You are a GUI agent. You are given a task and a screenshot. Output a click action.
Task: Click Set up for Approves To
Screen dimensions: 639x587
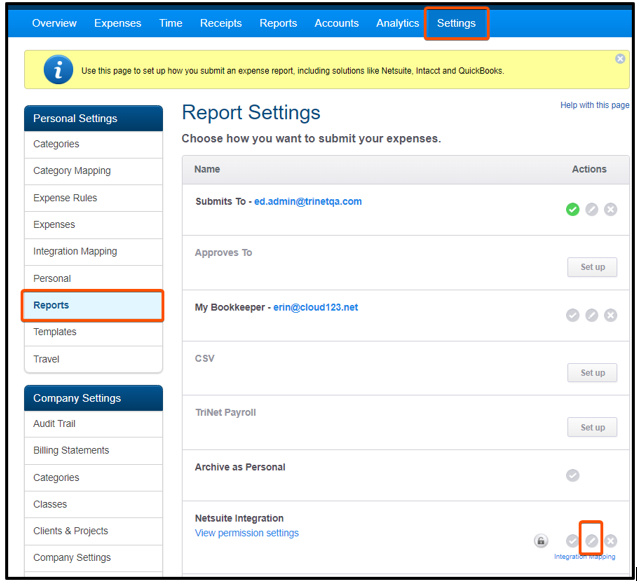pos(592,267)
